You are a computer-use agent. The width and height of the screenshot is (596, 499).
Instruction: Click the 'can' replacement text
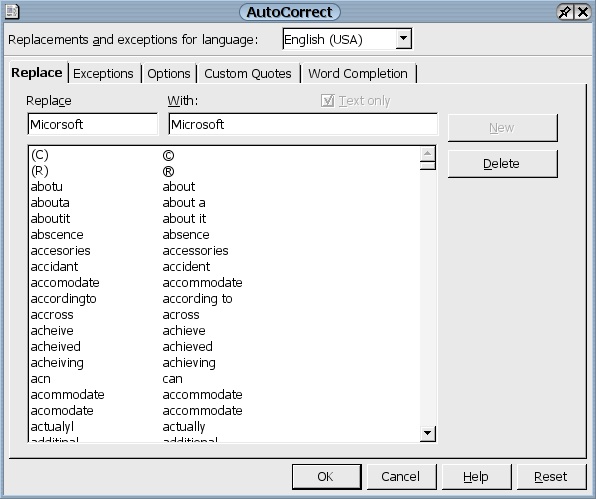[173, 379]
